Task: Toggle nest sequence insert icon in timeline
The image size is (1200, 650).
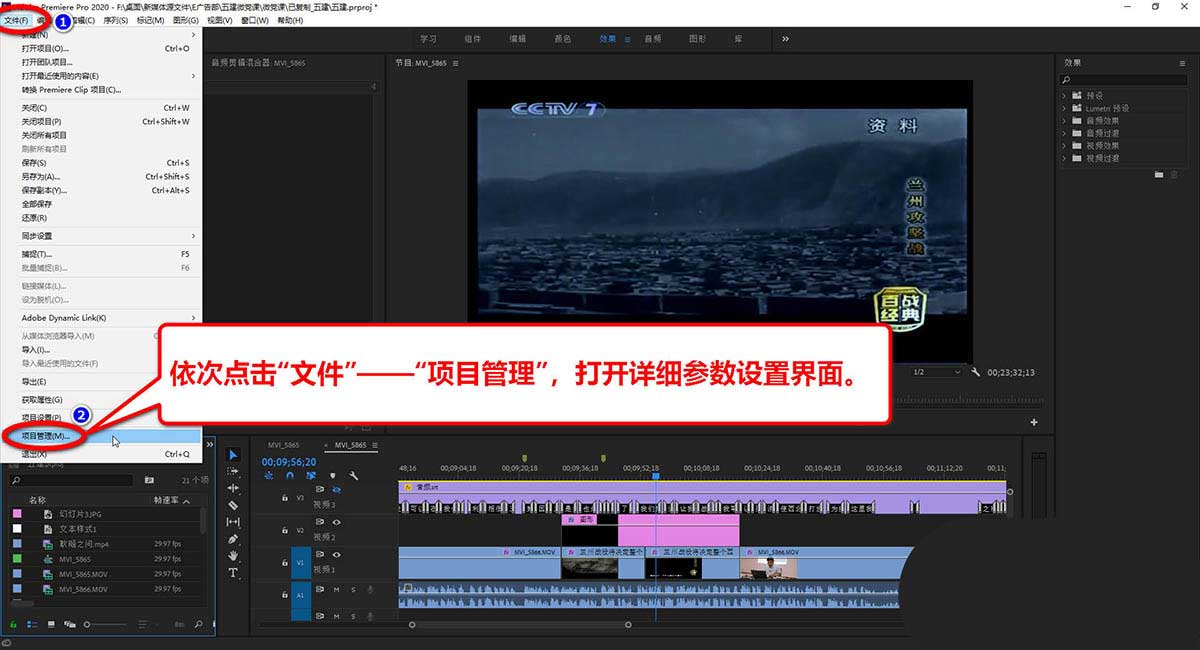Action: [x=268, y=476]
